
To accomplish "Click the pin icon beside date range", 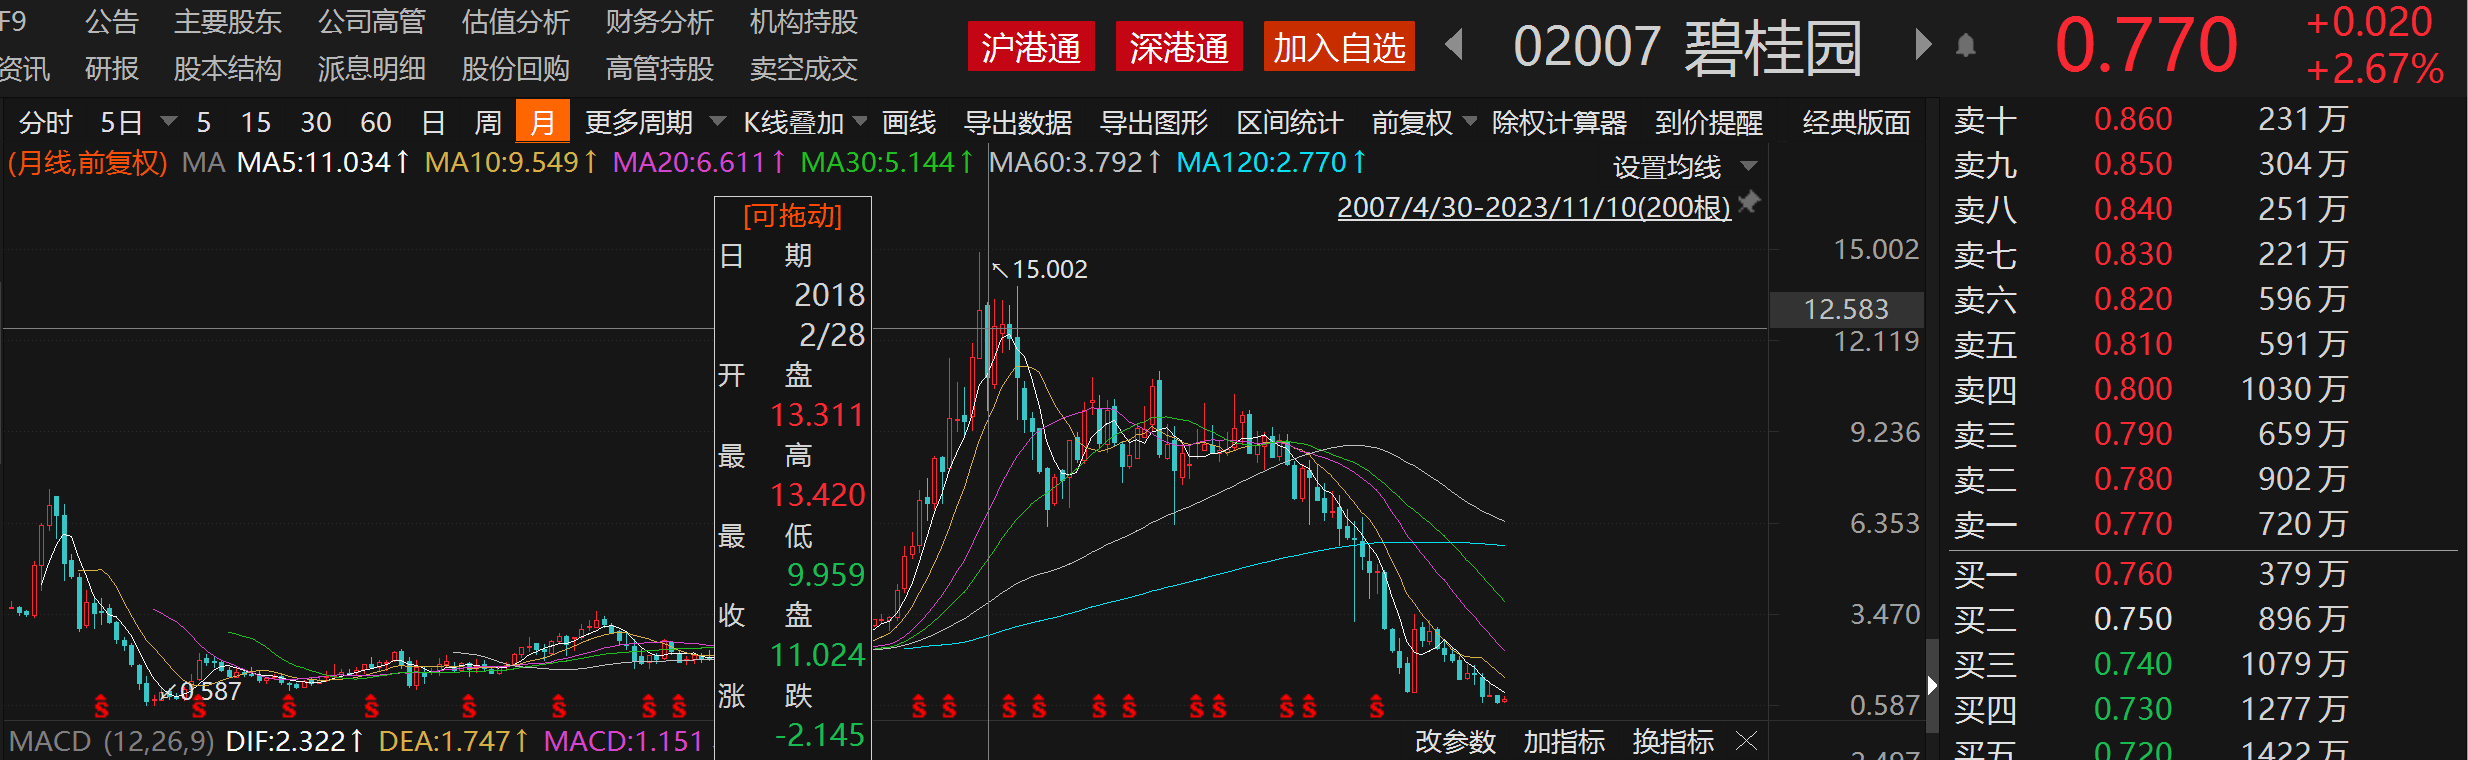I will pos(1749,203).
